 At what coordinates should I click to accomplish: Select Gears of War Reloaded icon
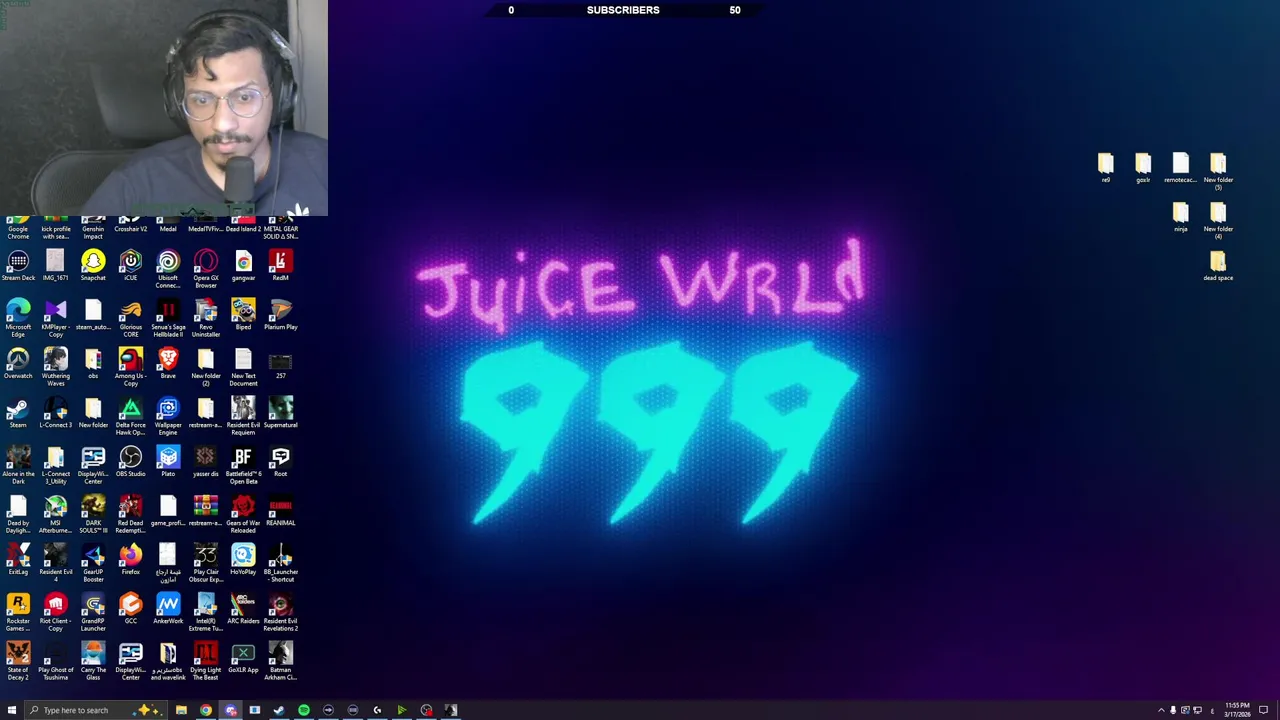pyautogui.click(x=243, y=515)
